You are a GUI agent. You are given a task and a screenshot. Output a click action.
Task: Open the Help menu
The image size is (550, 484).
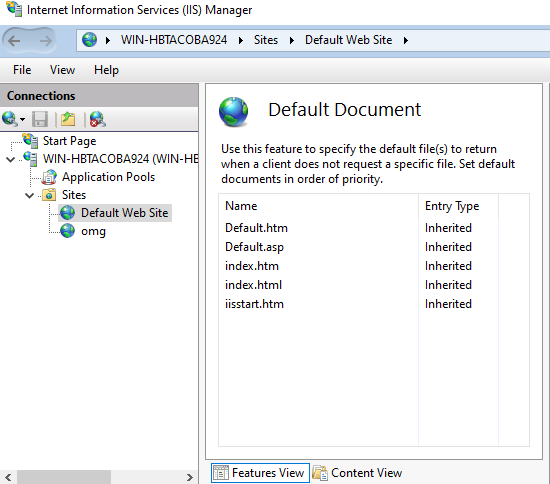tap(106, 70)
